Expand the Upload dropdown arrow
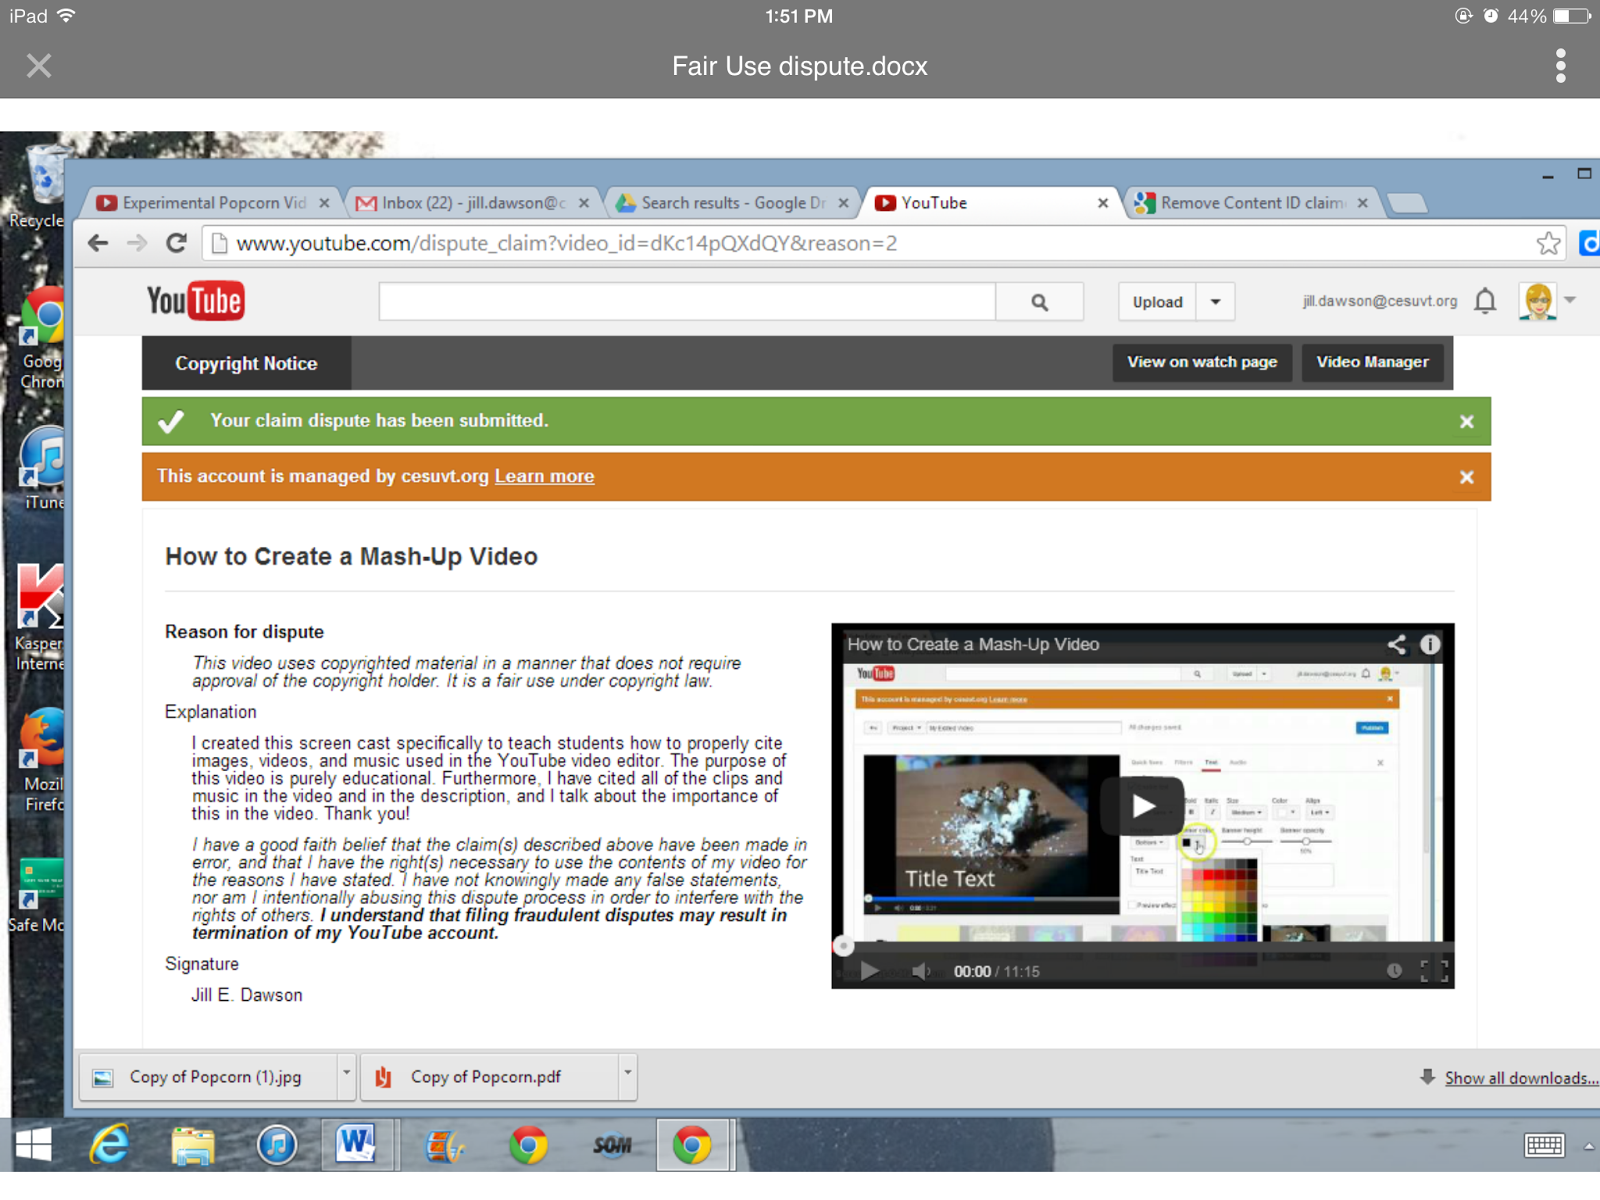This screenshot has height=1200, width=1600. tap(1215, 302)
